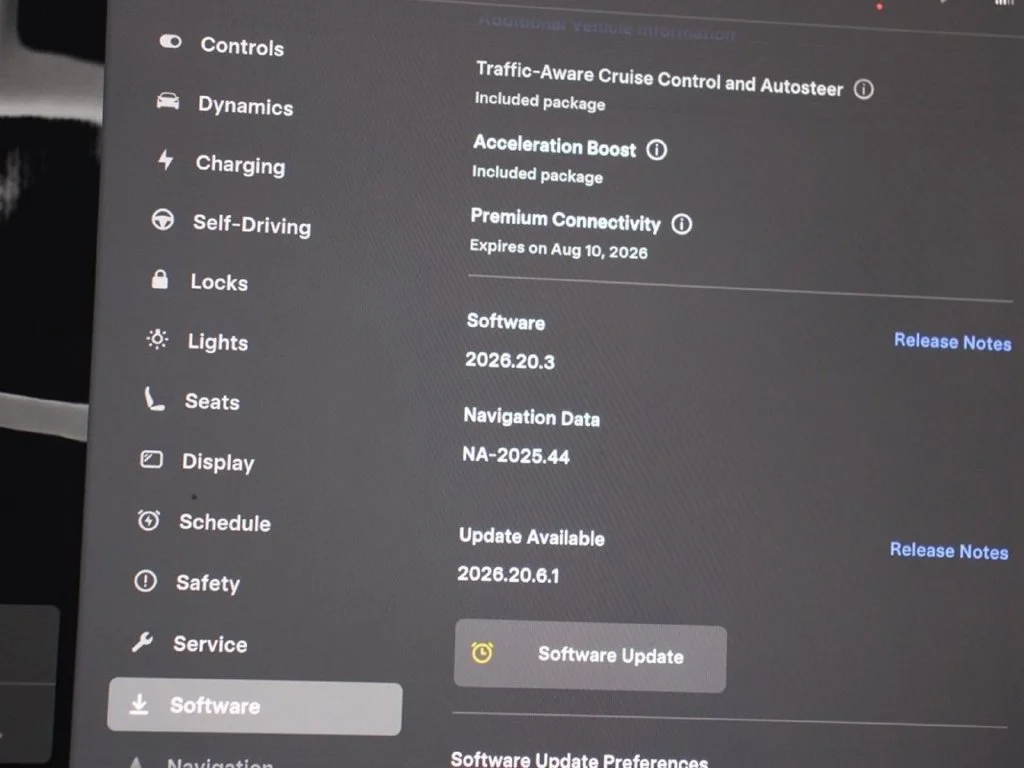Viewport: 1024px width, 768px height.
Task: Open the Display menu
Action: click(x=218, y=462)
